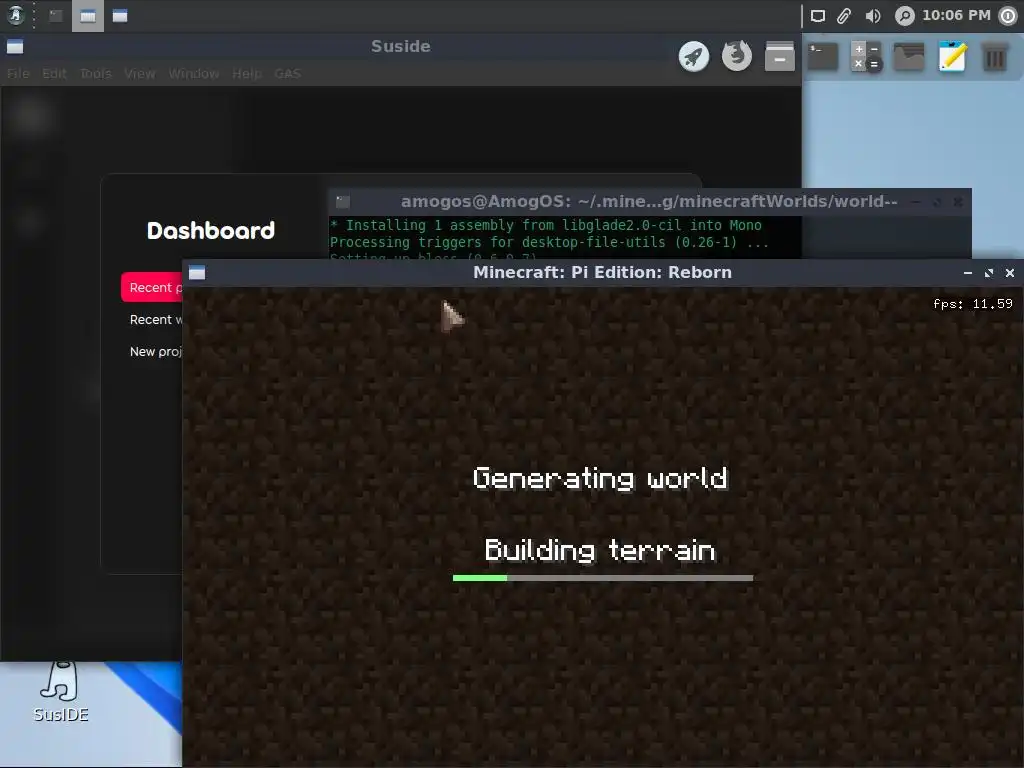Select the Recent projects tab in Dashboard
1024x768 pixels.
[152, 287]
